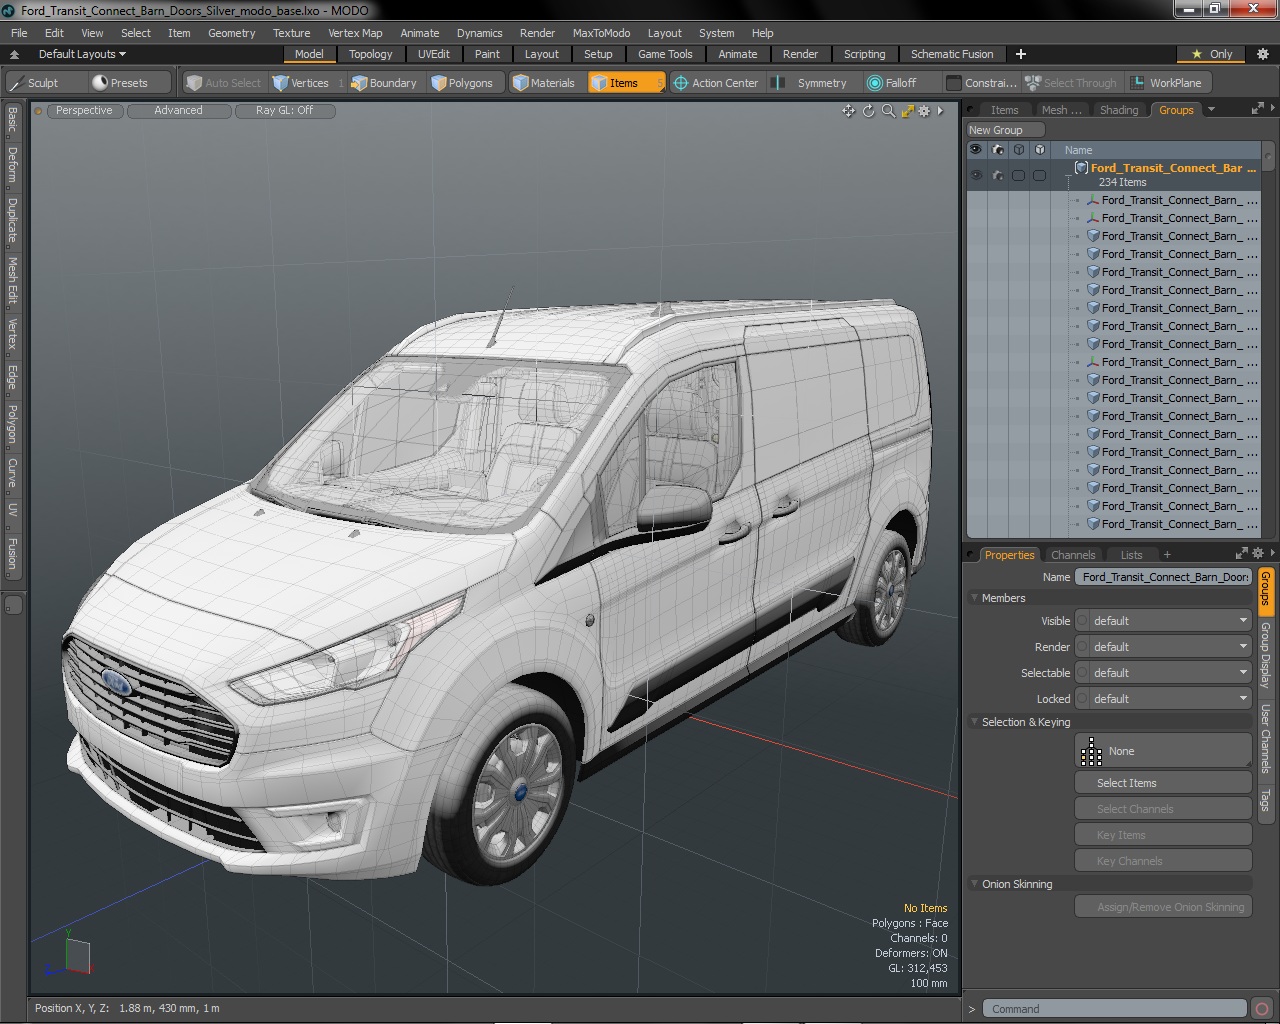Toggle selectable box of Ford_Transit_Connect group

click(1018, 175)
